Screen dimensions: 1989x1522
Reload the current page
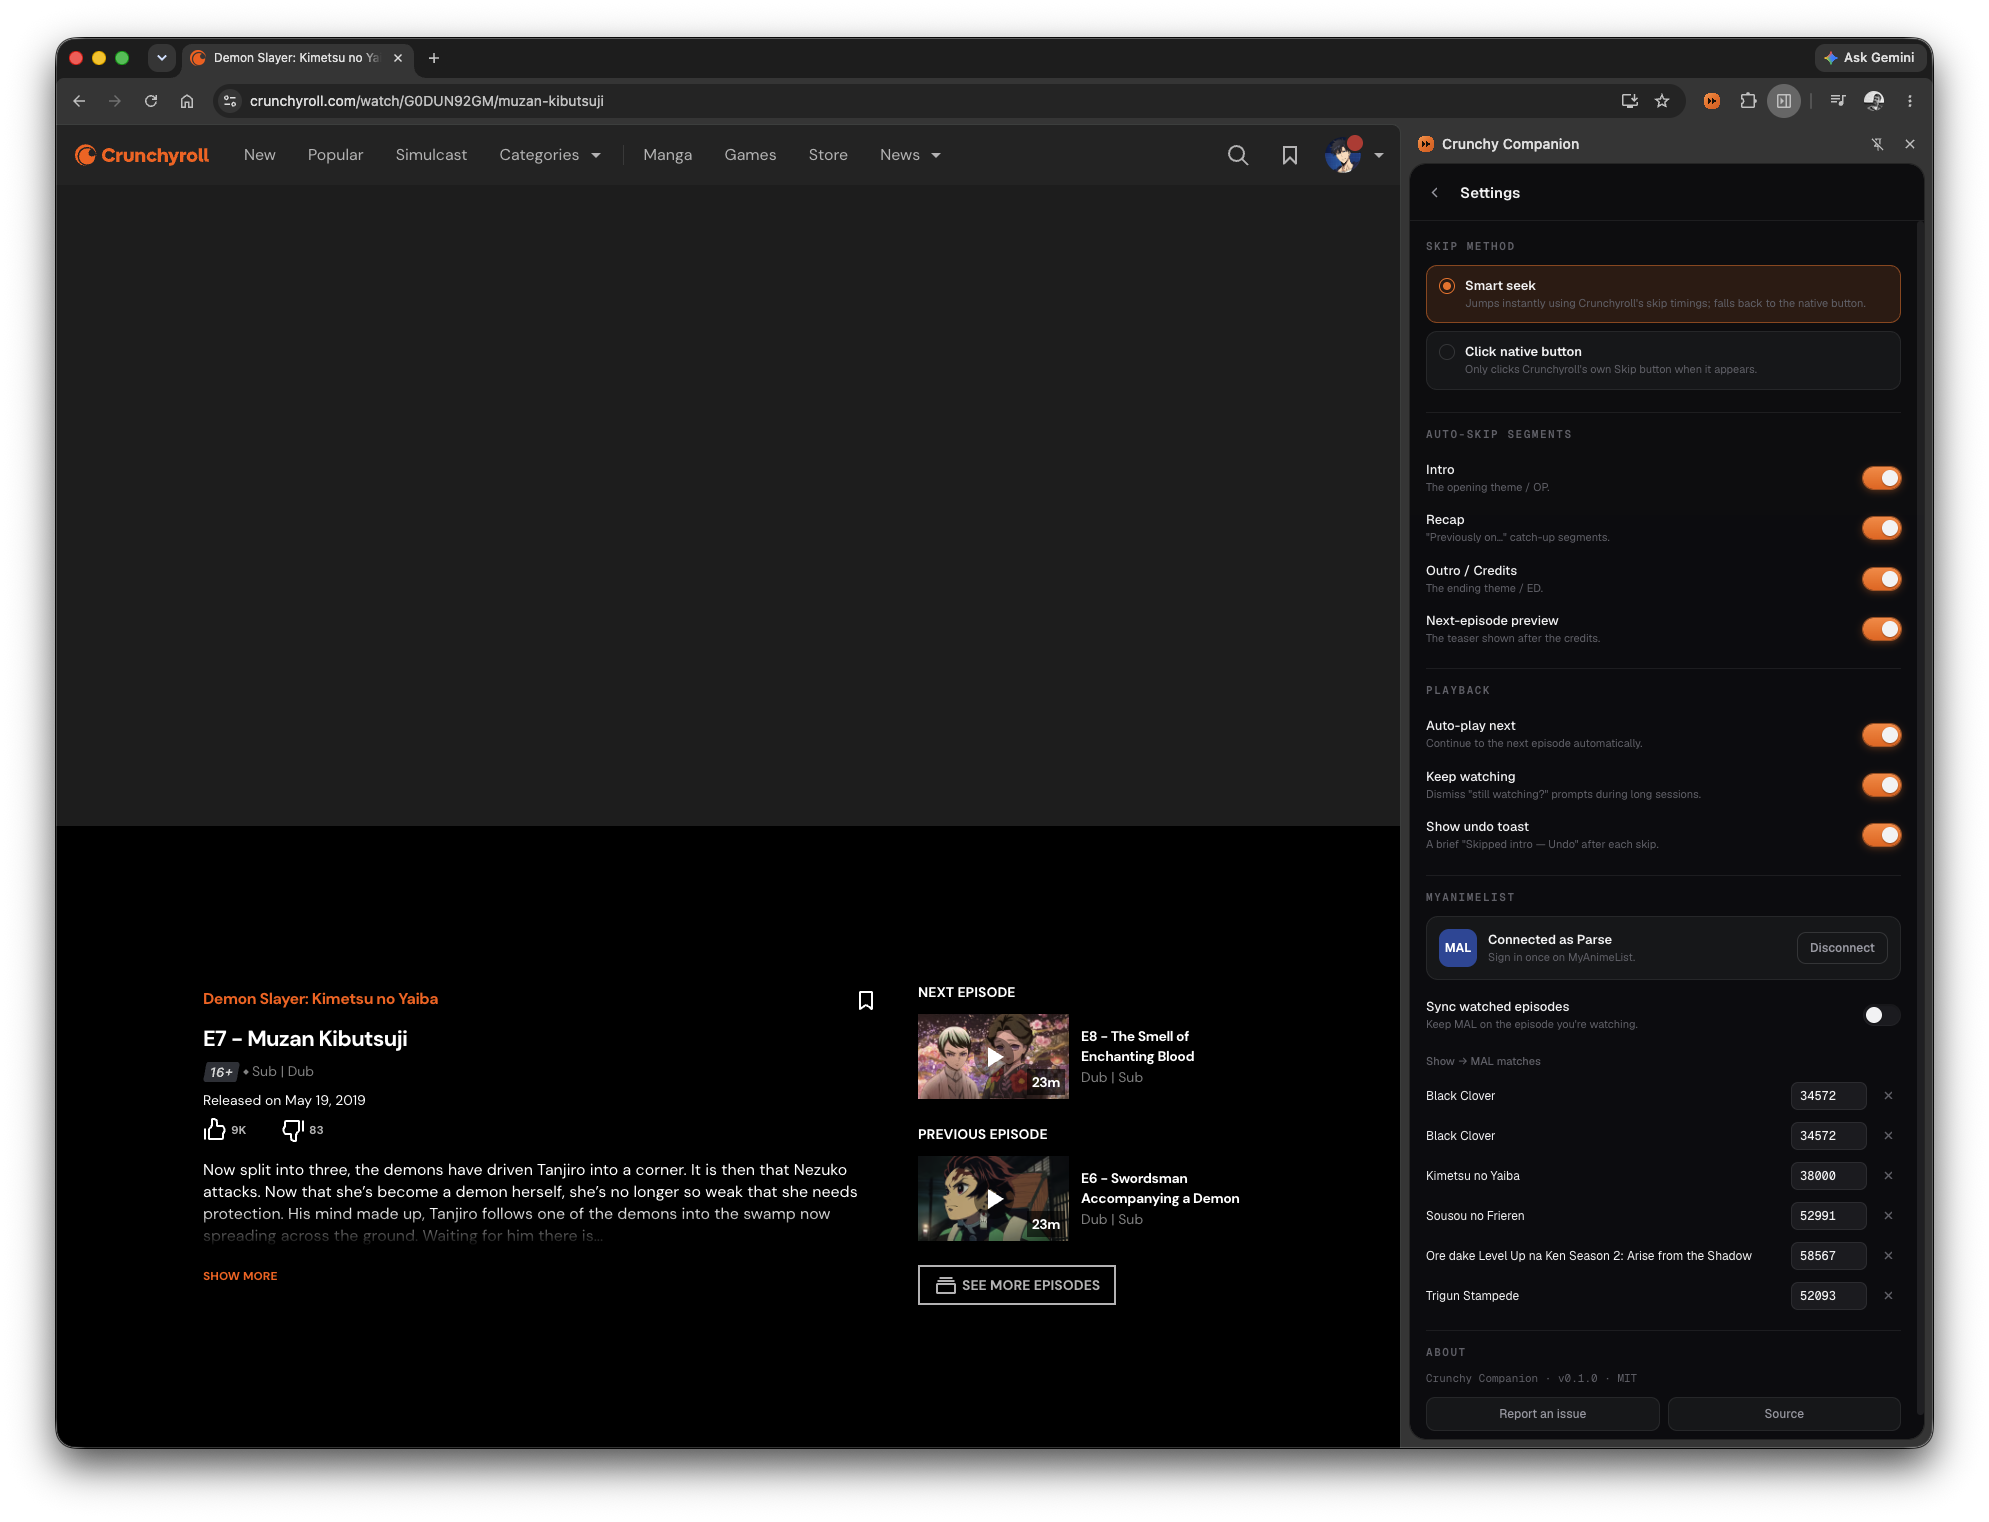point(151,101)
